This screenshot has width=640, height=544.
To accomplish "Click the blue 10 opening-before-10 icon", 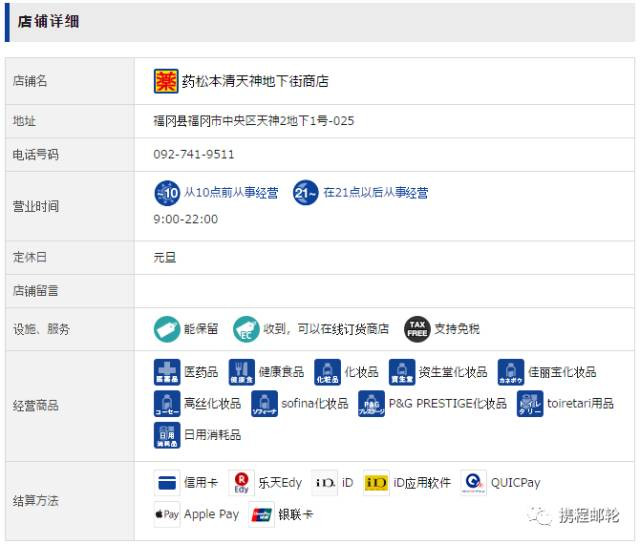I will point(167,193).
